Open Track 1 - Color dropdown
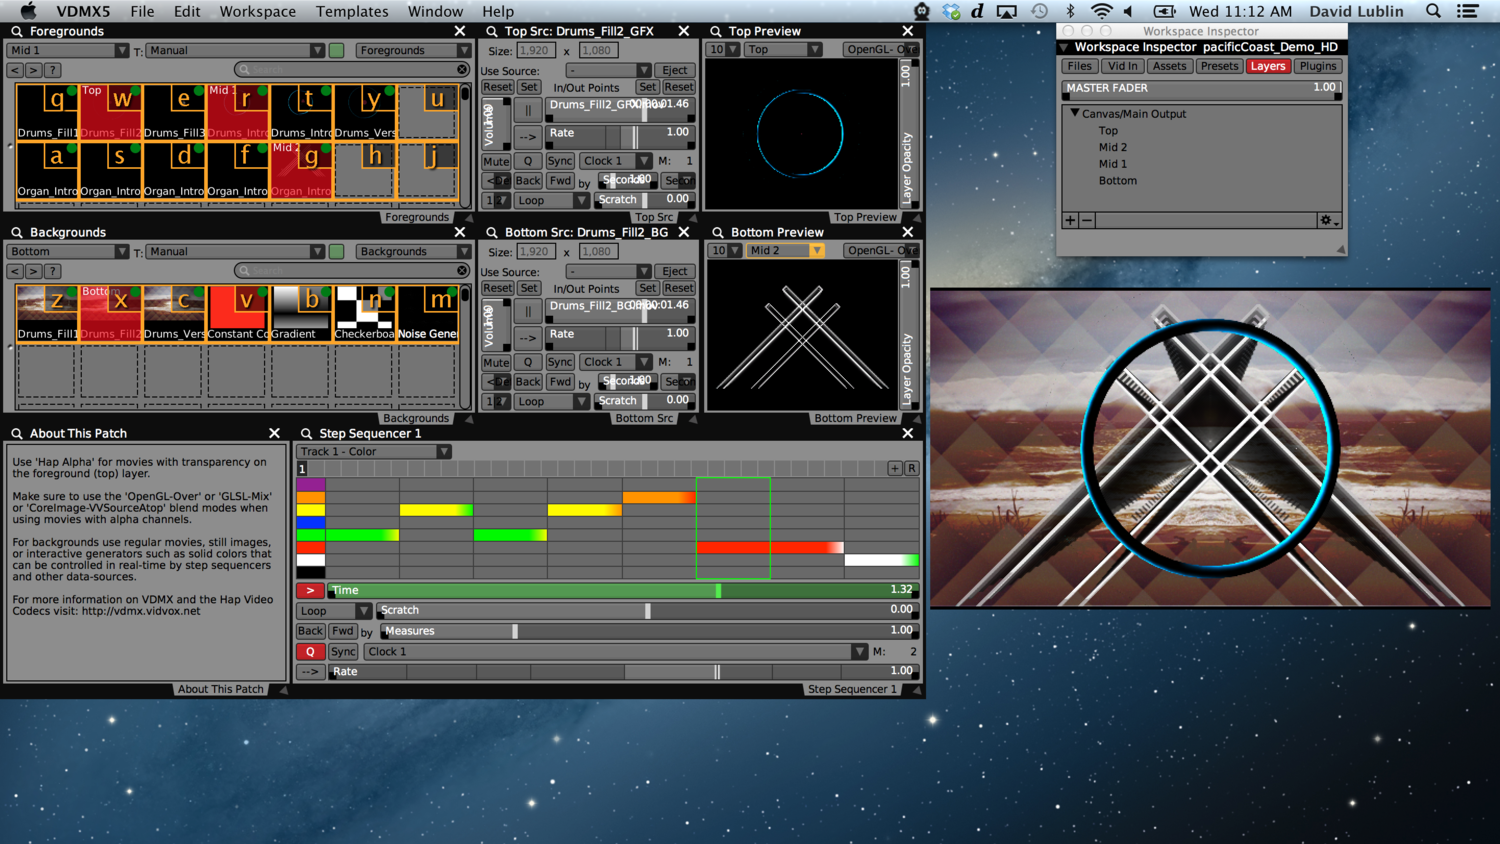 [x=374, y=452]
